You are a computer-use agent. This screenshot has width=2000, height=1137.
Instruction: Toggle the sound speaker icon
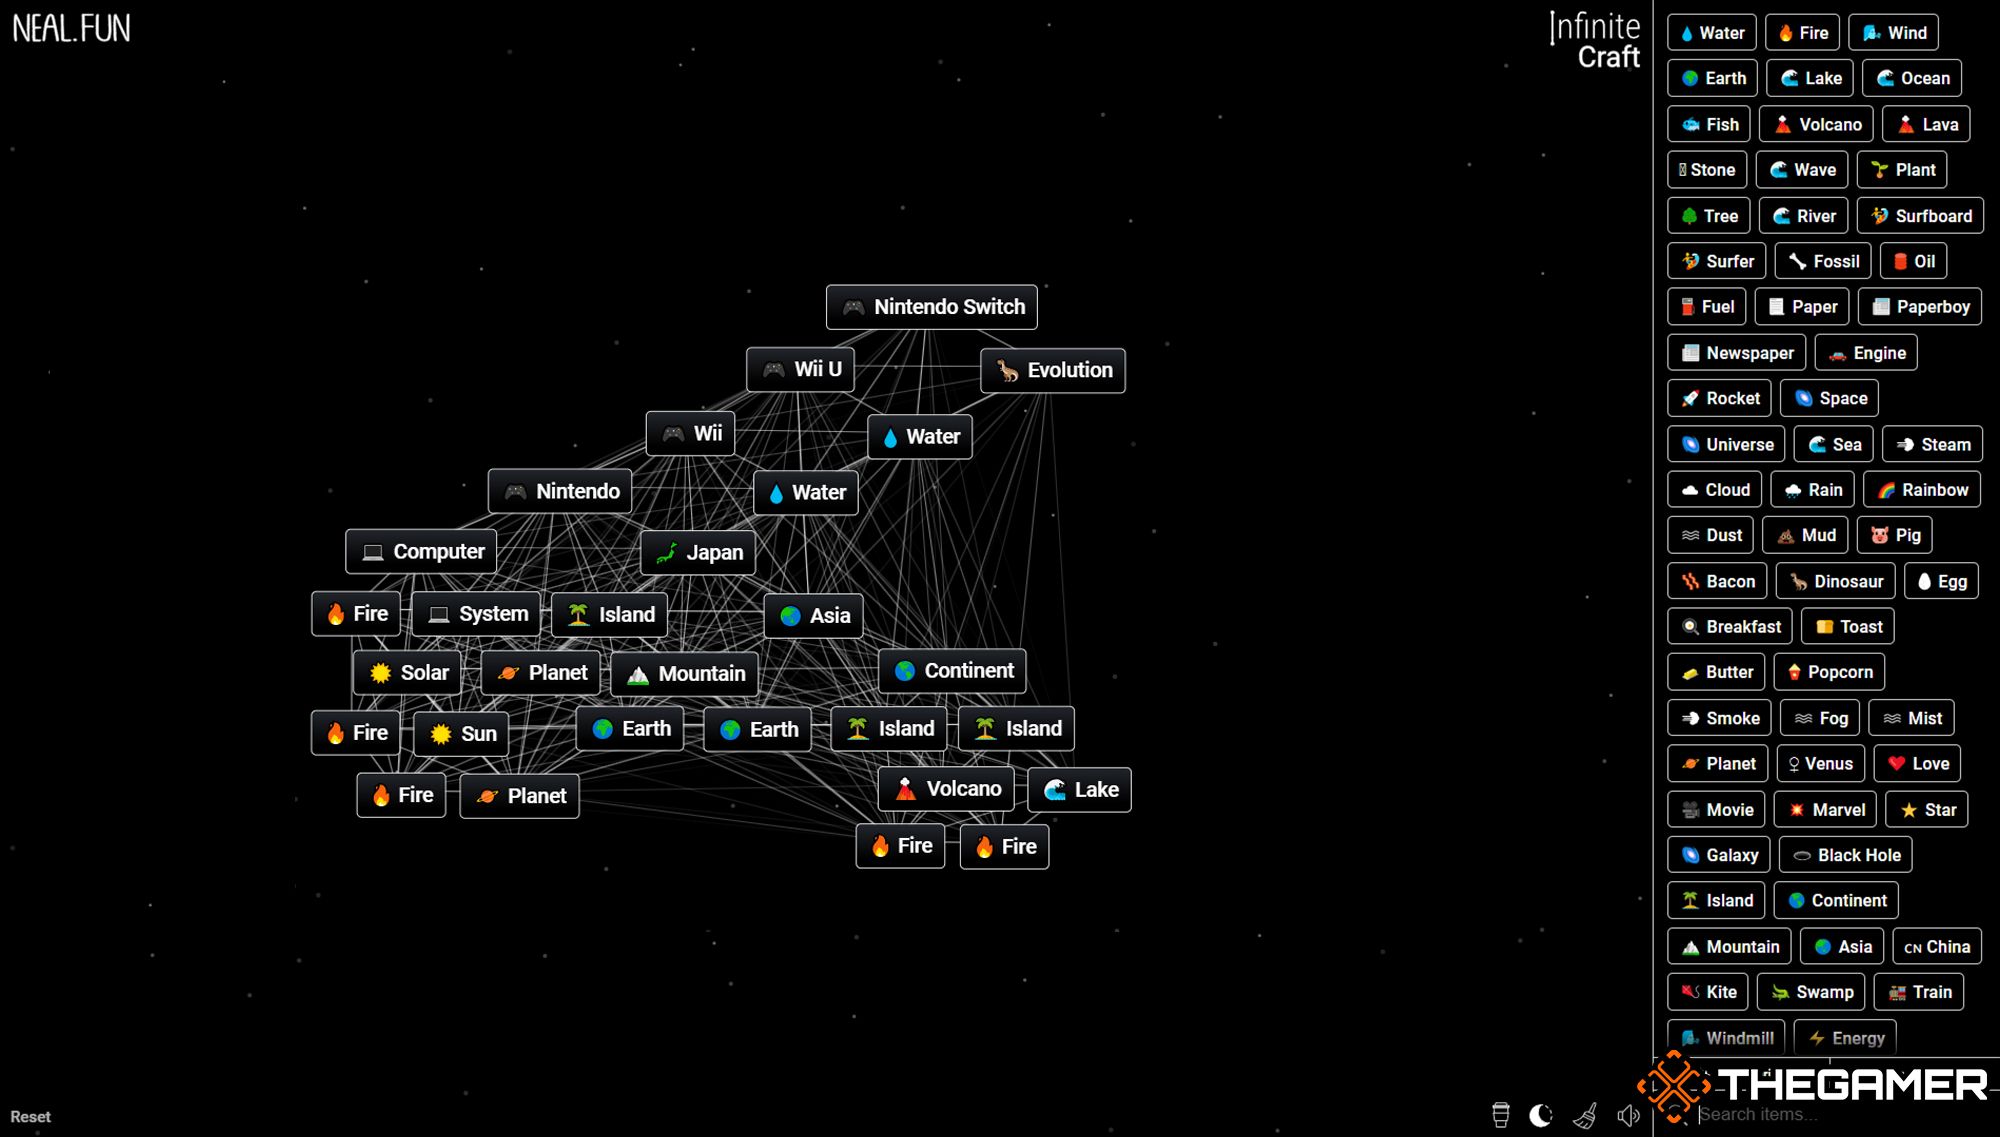click(1628, 1115)
